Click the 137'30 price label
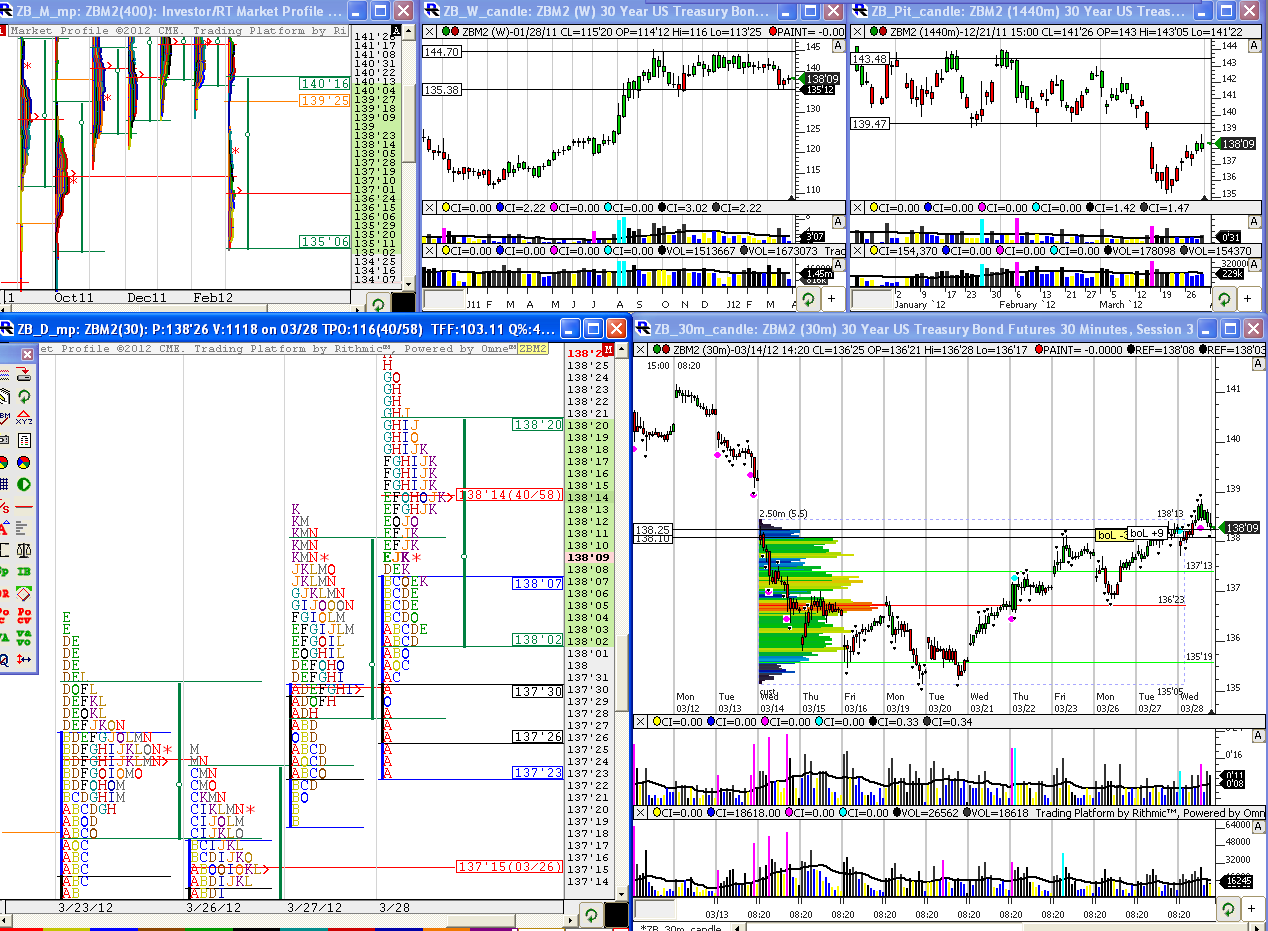The image size is (1268, 931). click(538, 692)
